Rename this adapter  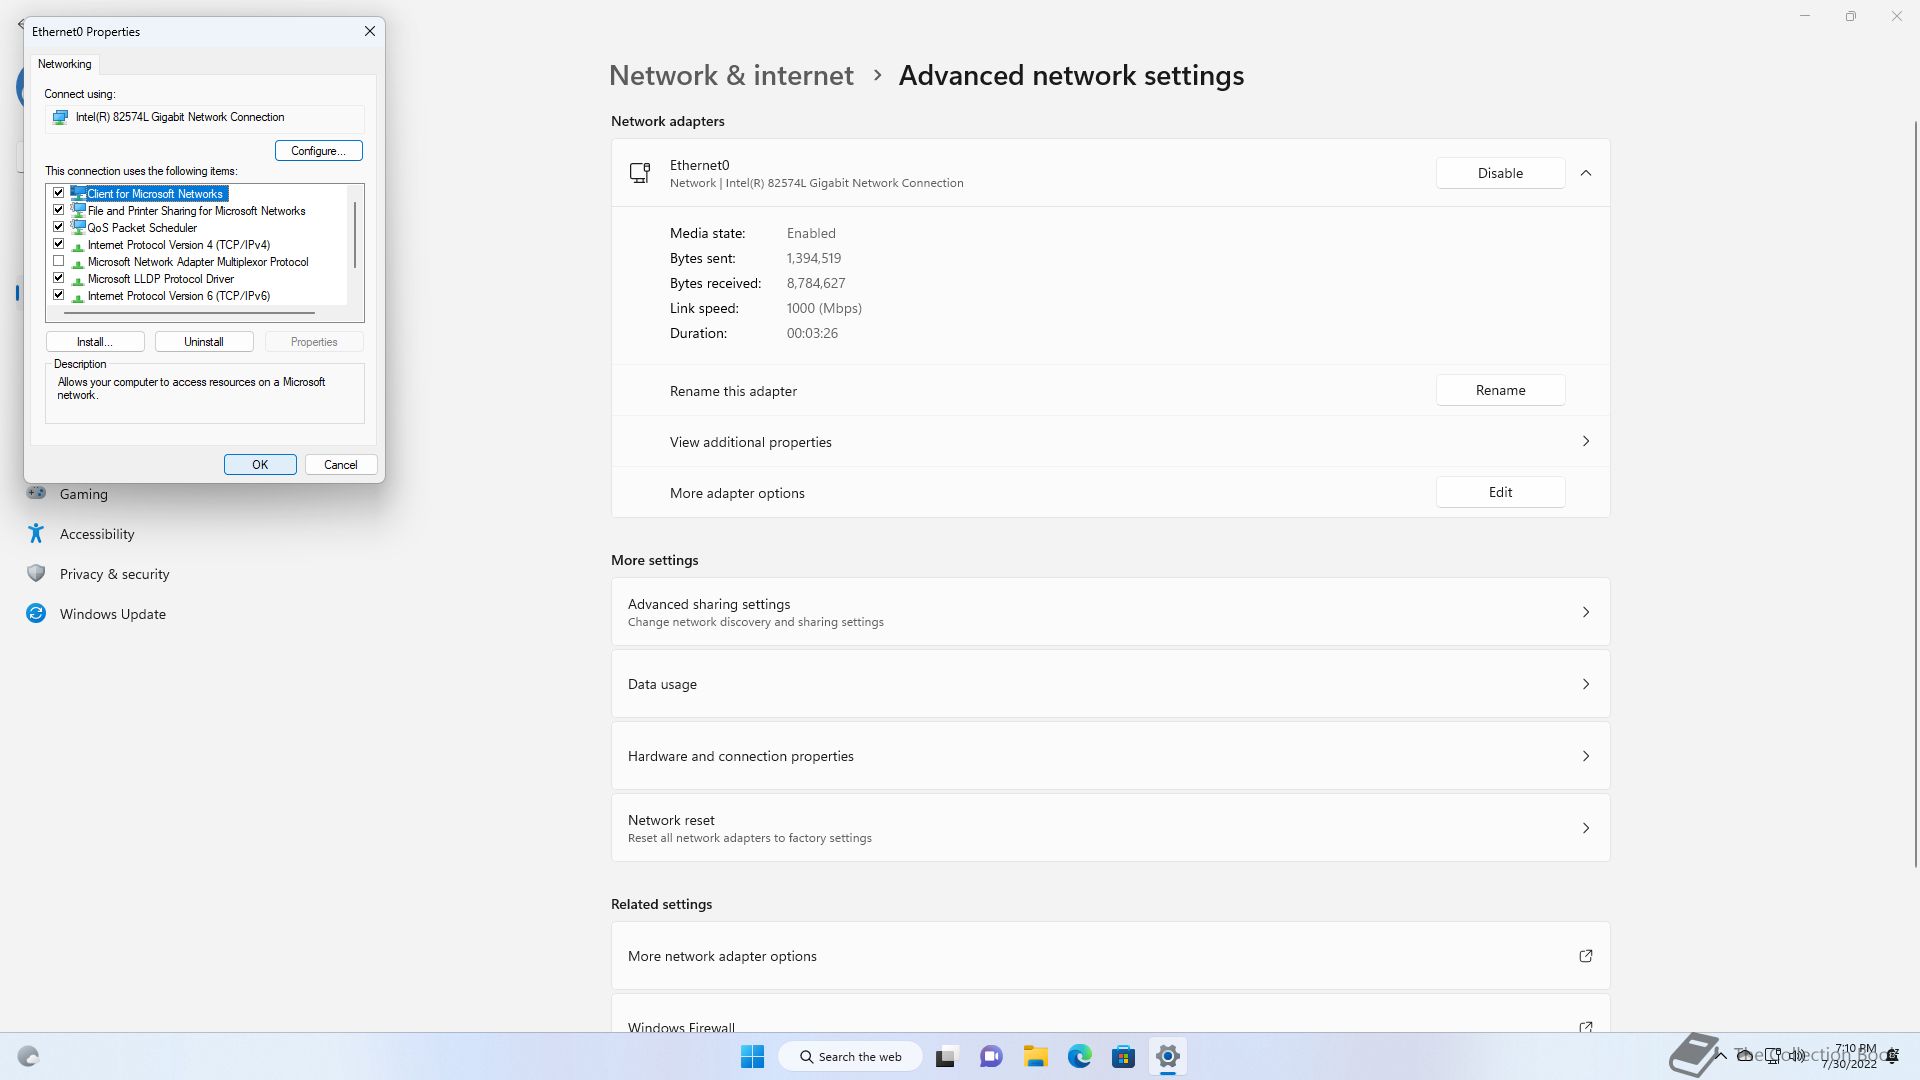(x=1500, y=390)
